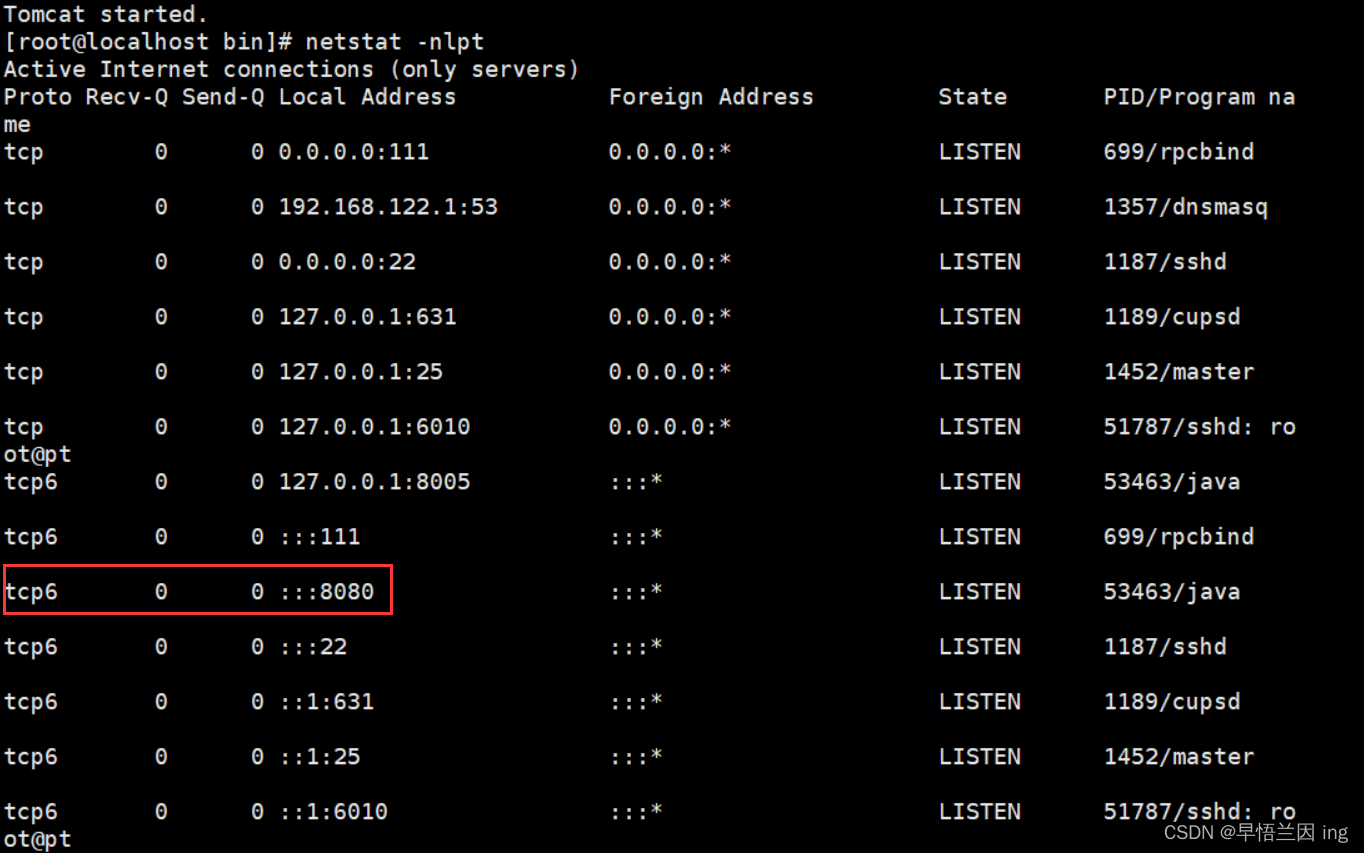Click the 'State' column header
Image resolution: width=1364 pixels, height=853 pixels.
[972, 97]
